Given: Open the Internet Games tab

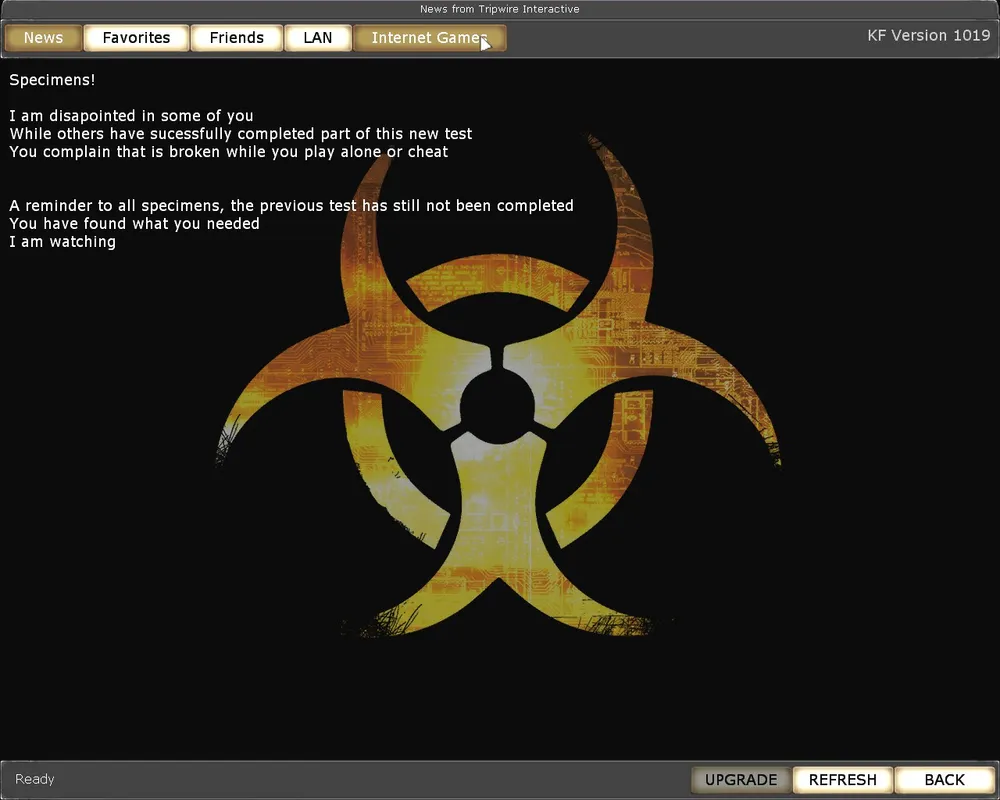Looking at the screenshot, I should point(429,38).
